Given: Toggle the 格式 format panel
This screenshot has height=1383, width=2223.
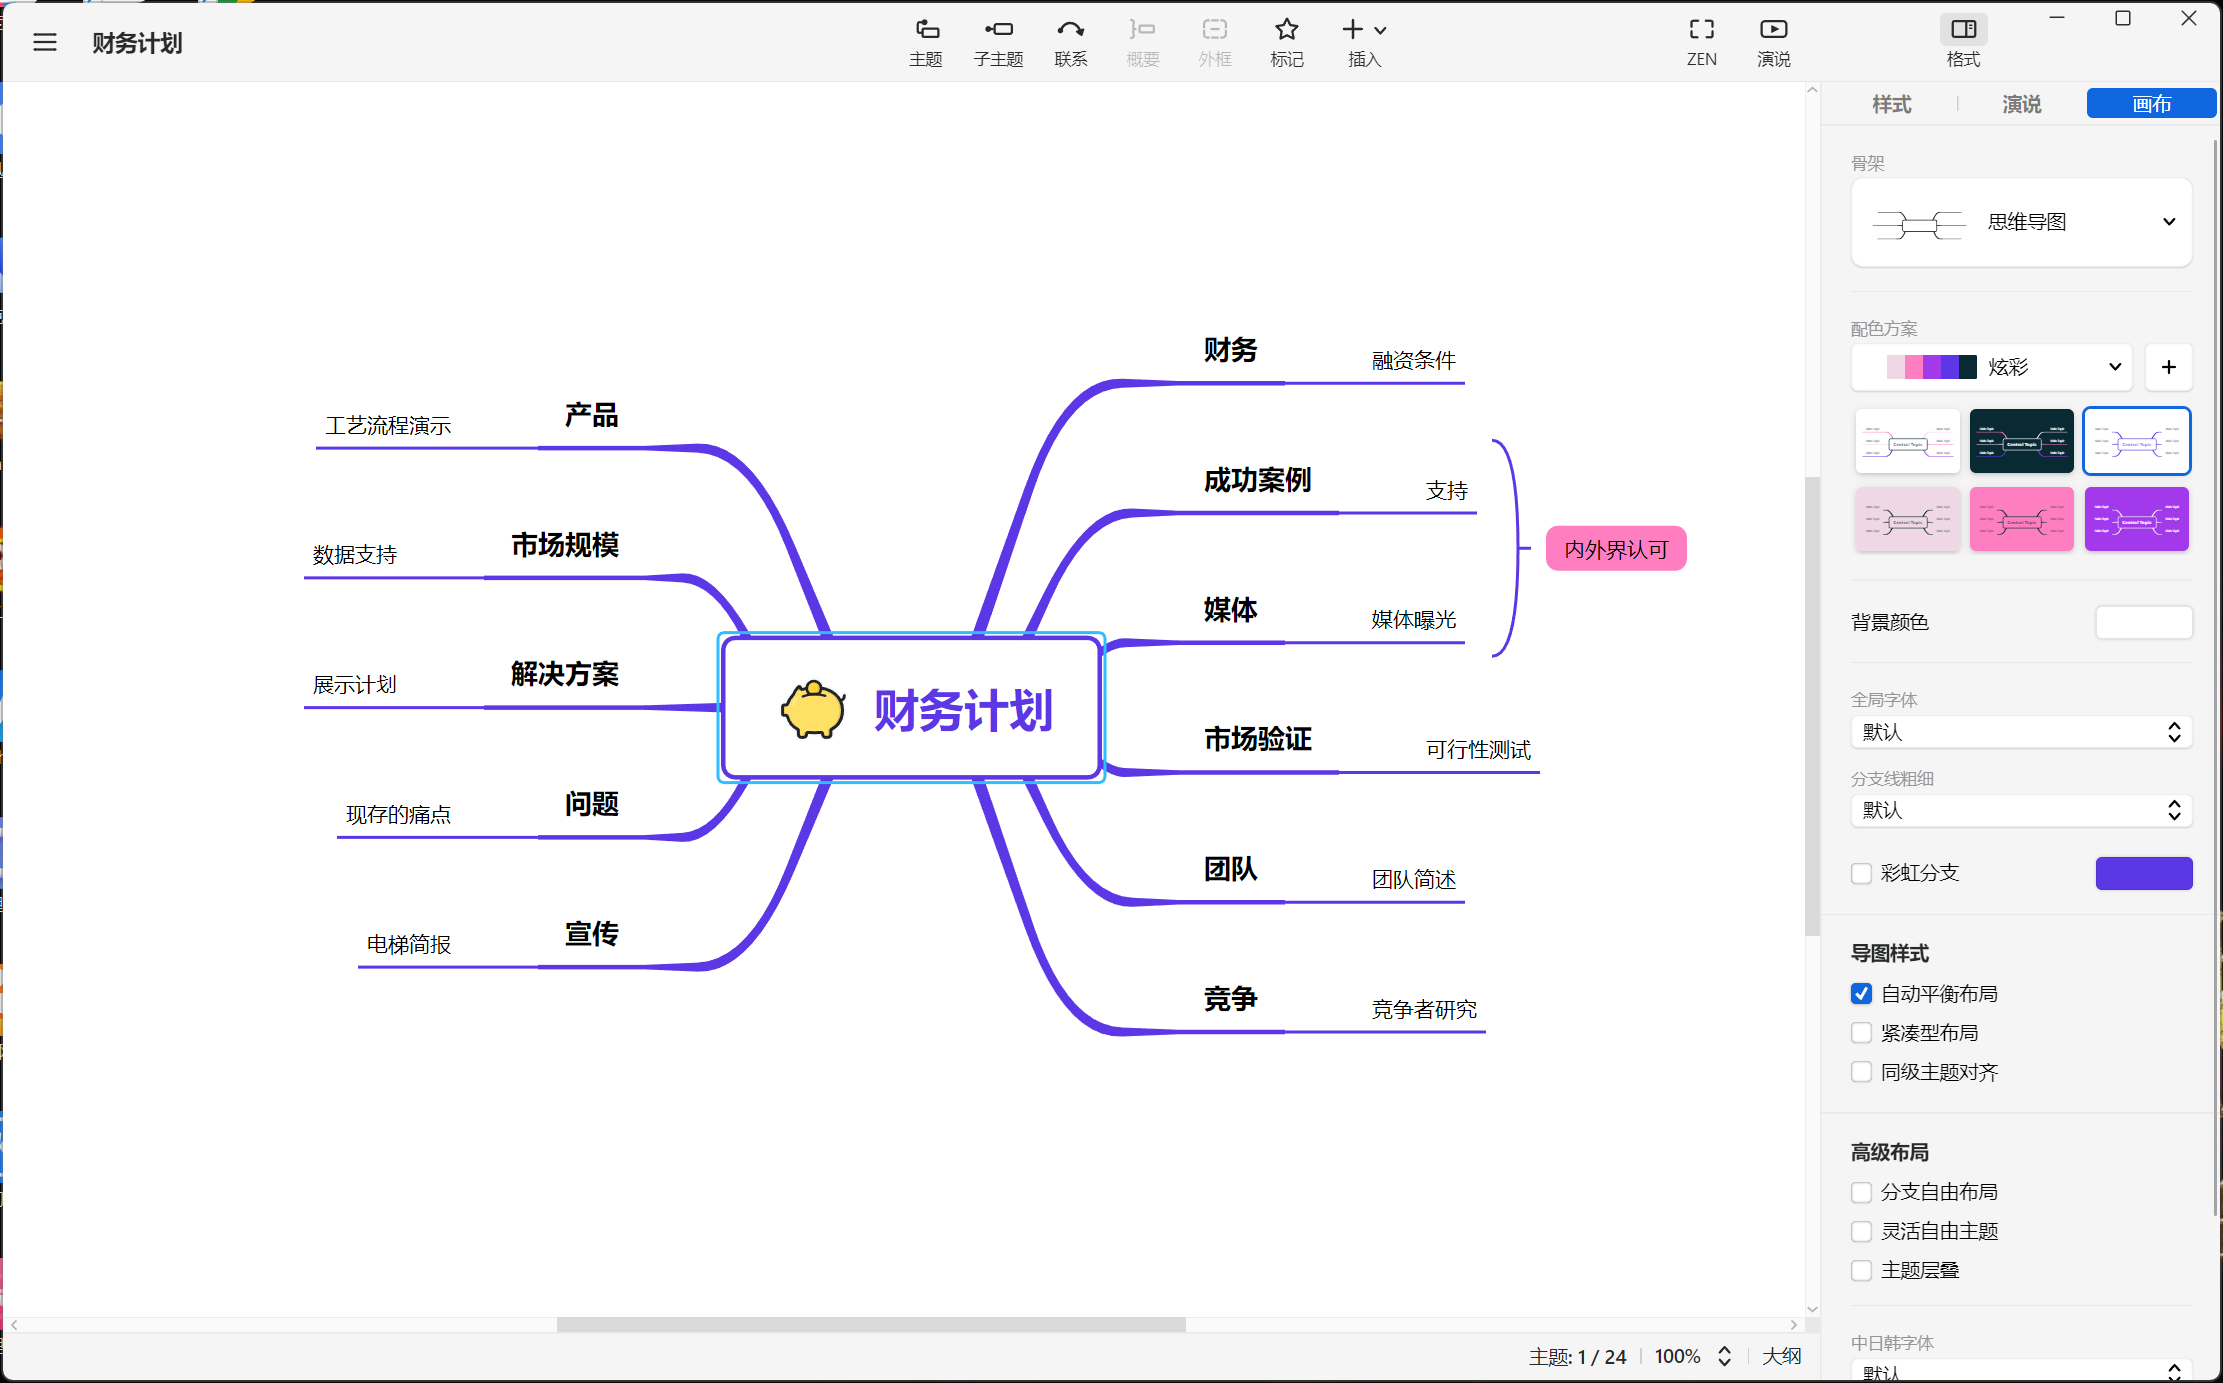Looking at the screenshot, I should coord(1963,43).
